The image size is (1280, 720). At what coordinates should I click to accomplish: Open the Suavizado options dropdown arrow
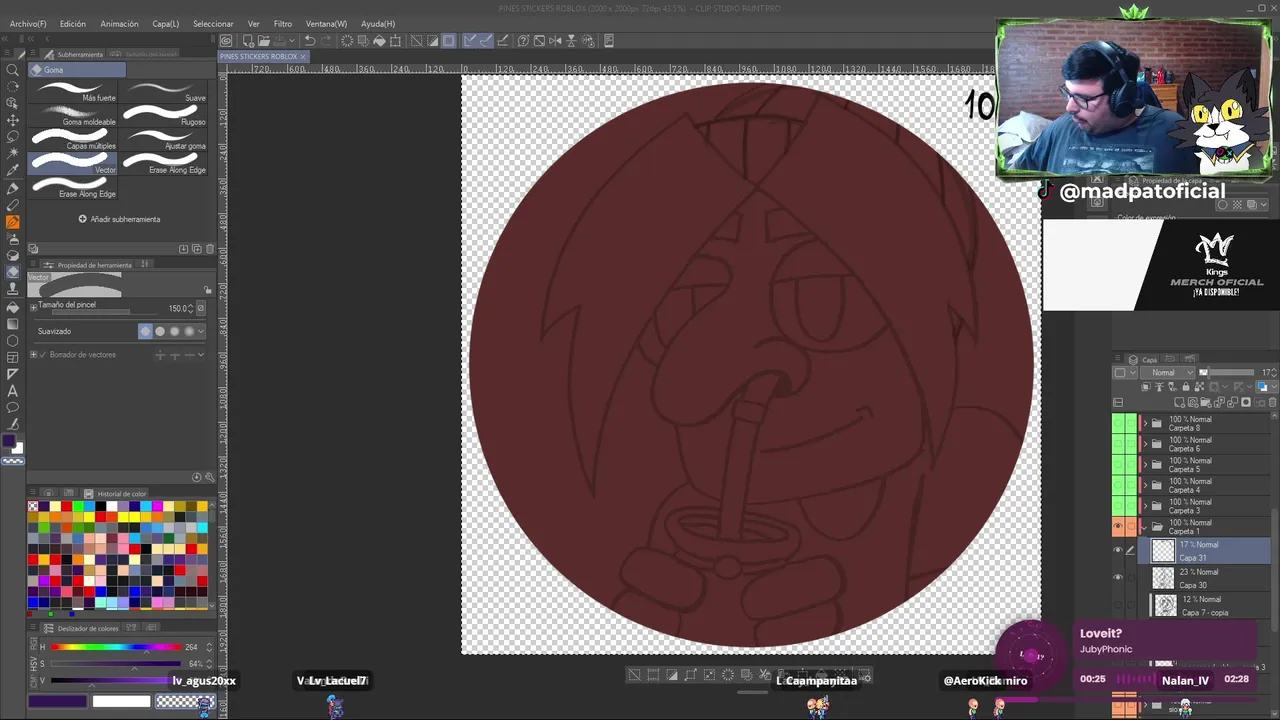click(x=201, y=331)
